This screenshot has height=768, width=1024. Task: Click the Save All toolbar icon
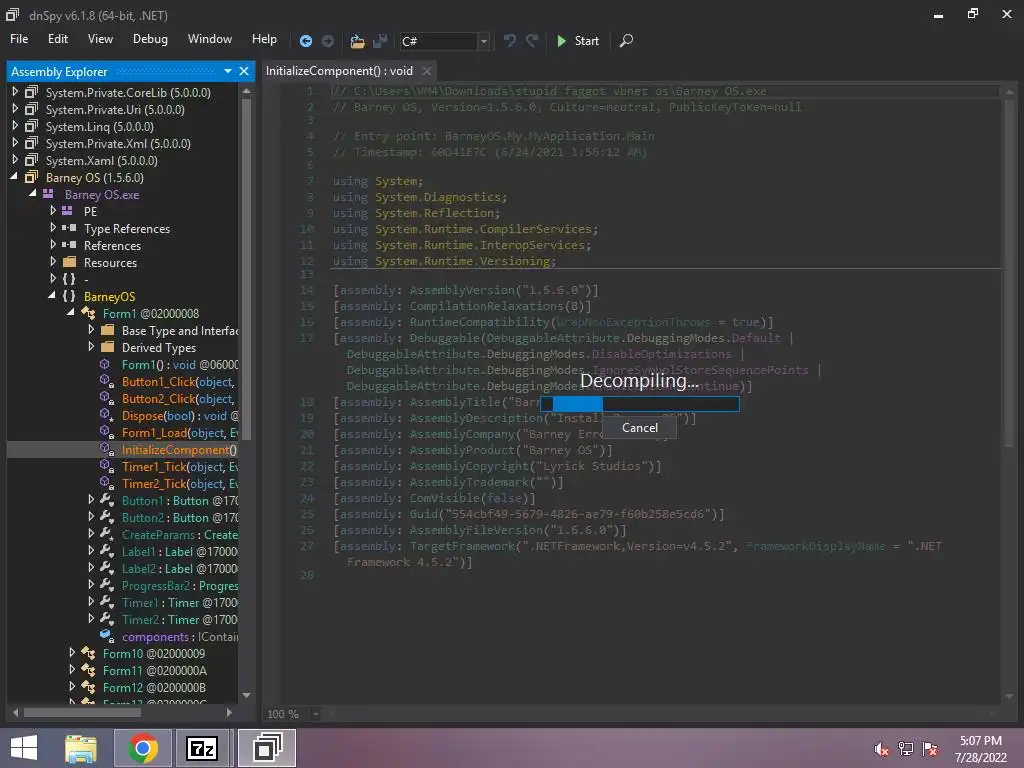(x=380, y=41)
